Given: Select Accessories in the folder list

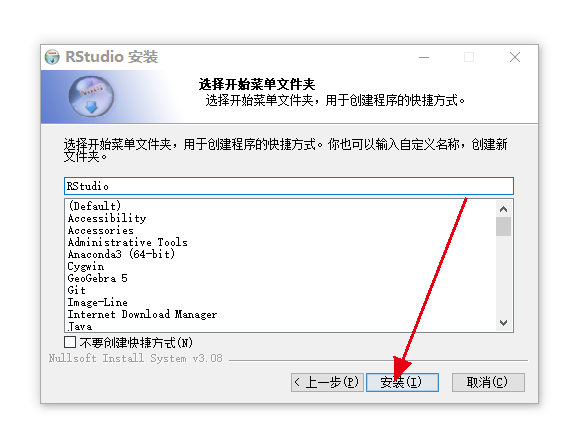Looking at the screenshot, I should (x=101, y=230).
